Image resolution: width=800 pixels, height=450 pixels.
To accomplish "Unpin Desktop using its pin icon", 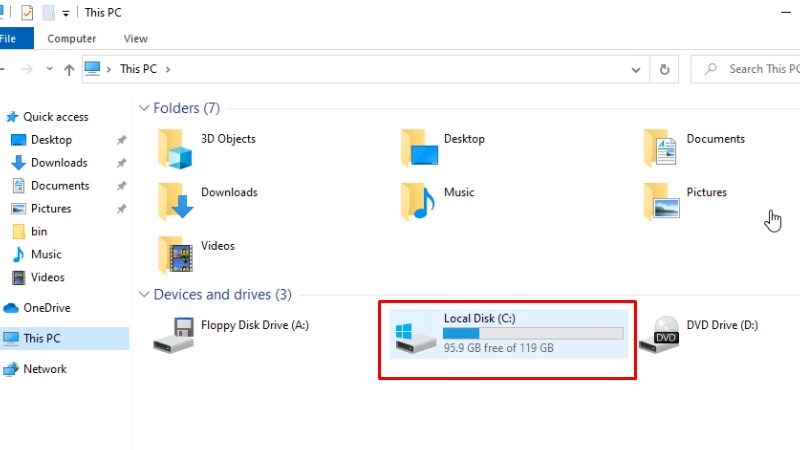I will [121, 140].
